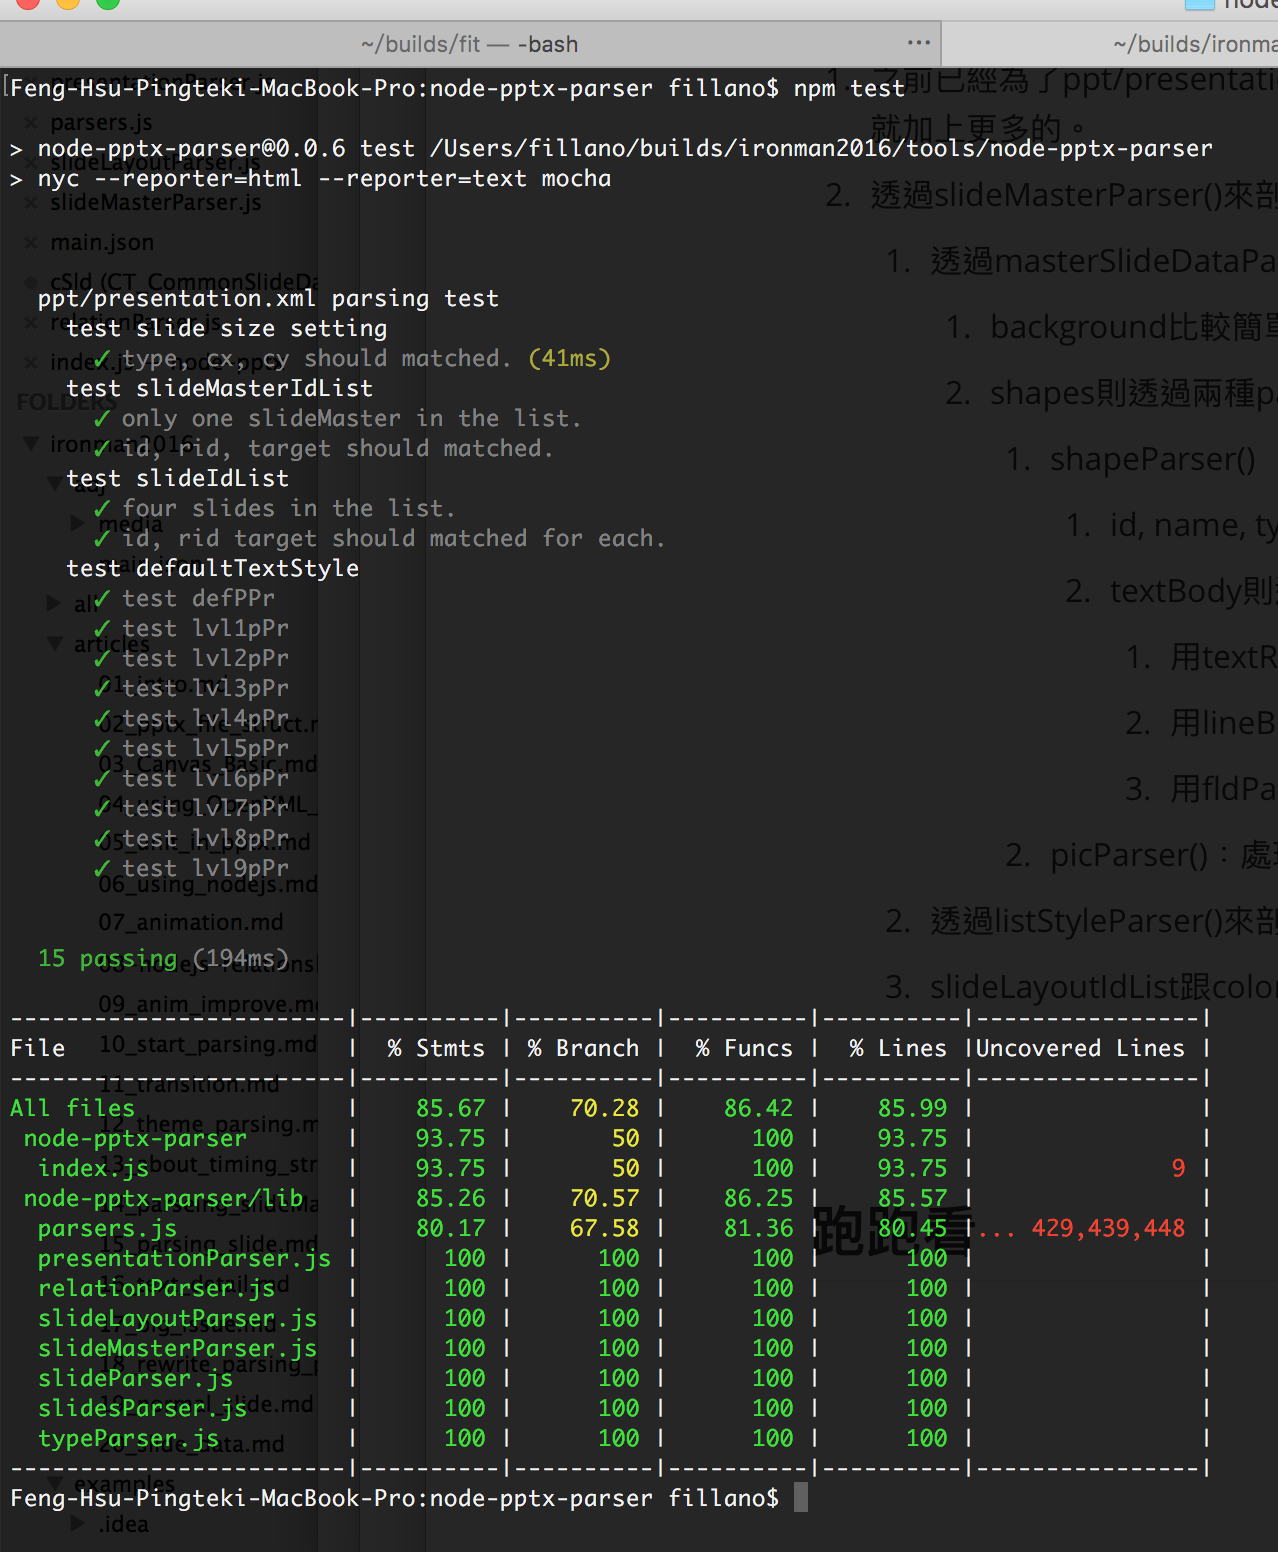Switch to the ~/builds/fit bash tab
This screenshot has width=1278, height=1552.
(x=469, y=44)
